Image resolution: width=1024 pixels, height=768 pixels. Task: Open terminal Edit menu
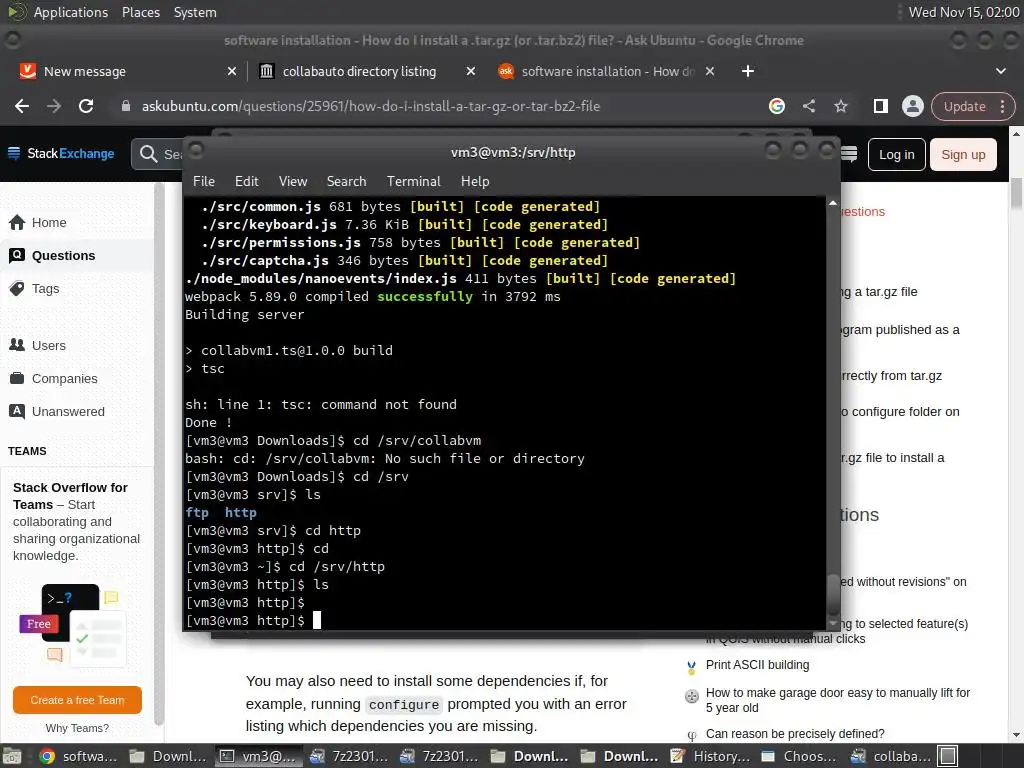pyautogui.click(x=246, y=182)
